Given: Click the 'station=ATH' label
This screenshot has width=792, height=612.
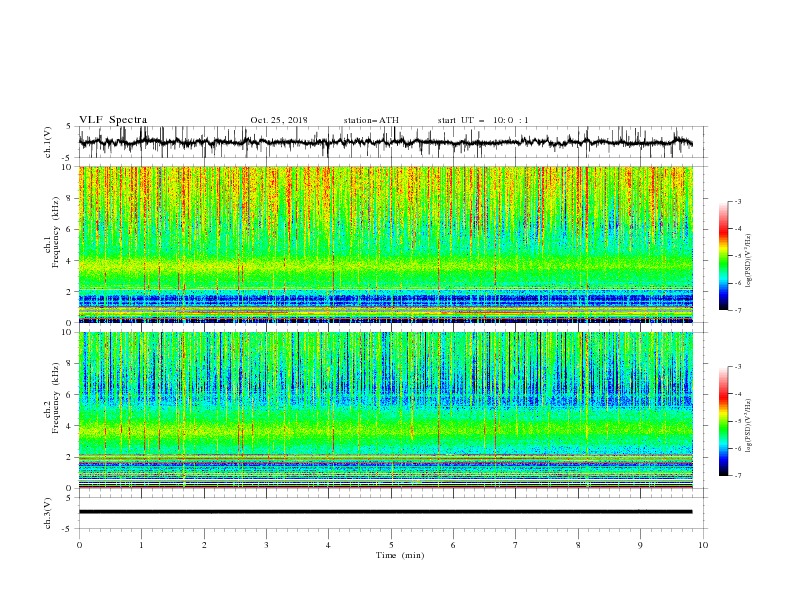Looking at the screenshot, I should click(371, 120).
